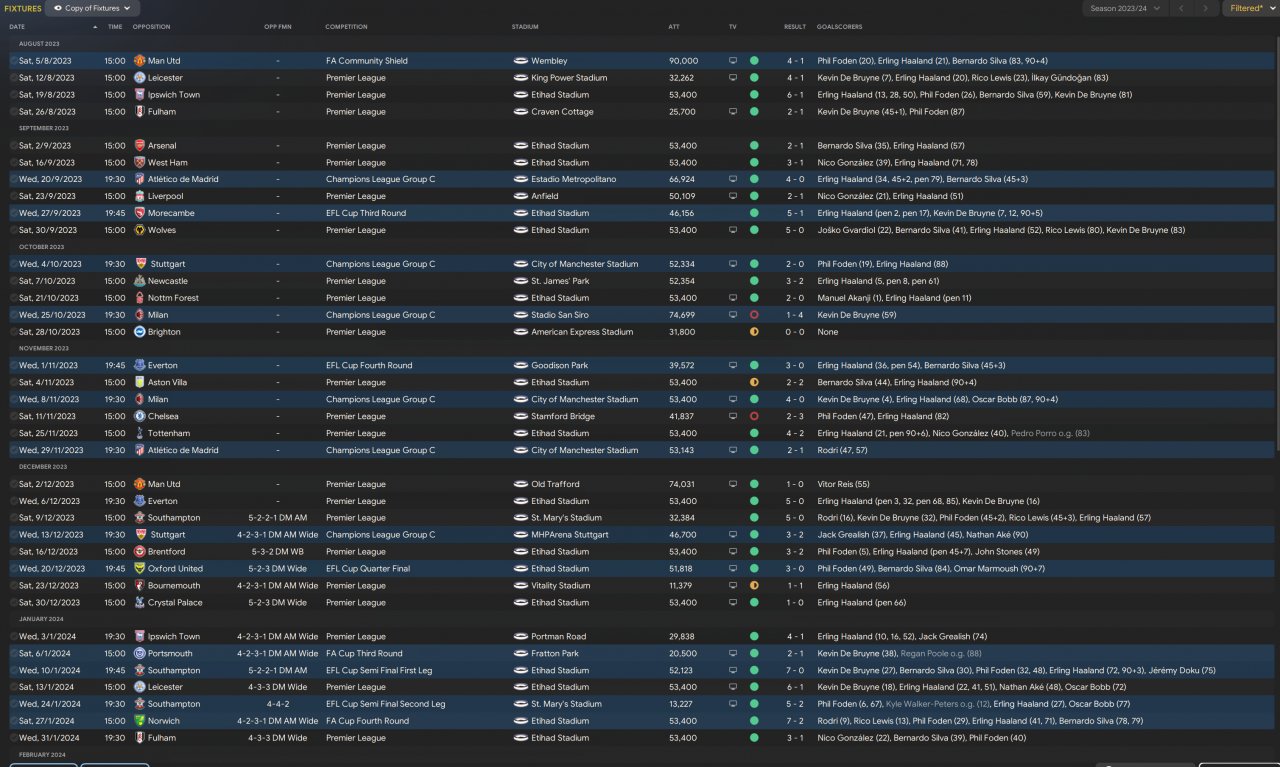Click the 4-4-2 opposition formation

click(278, 704)
